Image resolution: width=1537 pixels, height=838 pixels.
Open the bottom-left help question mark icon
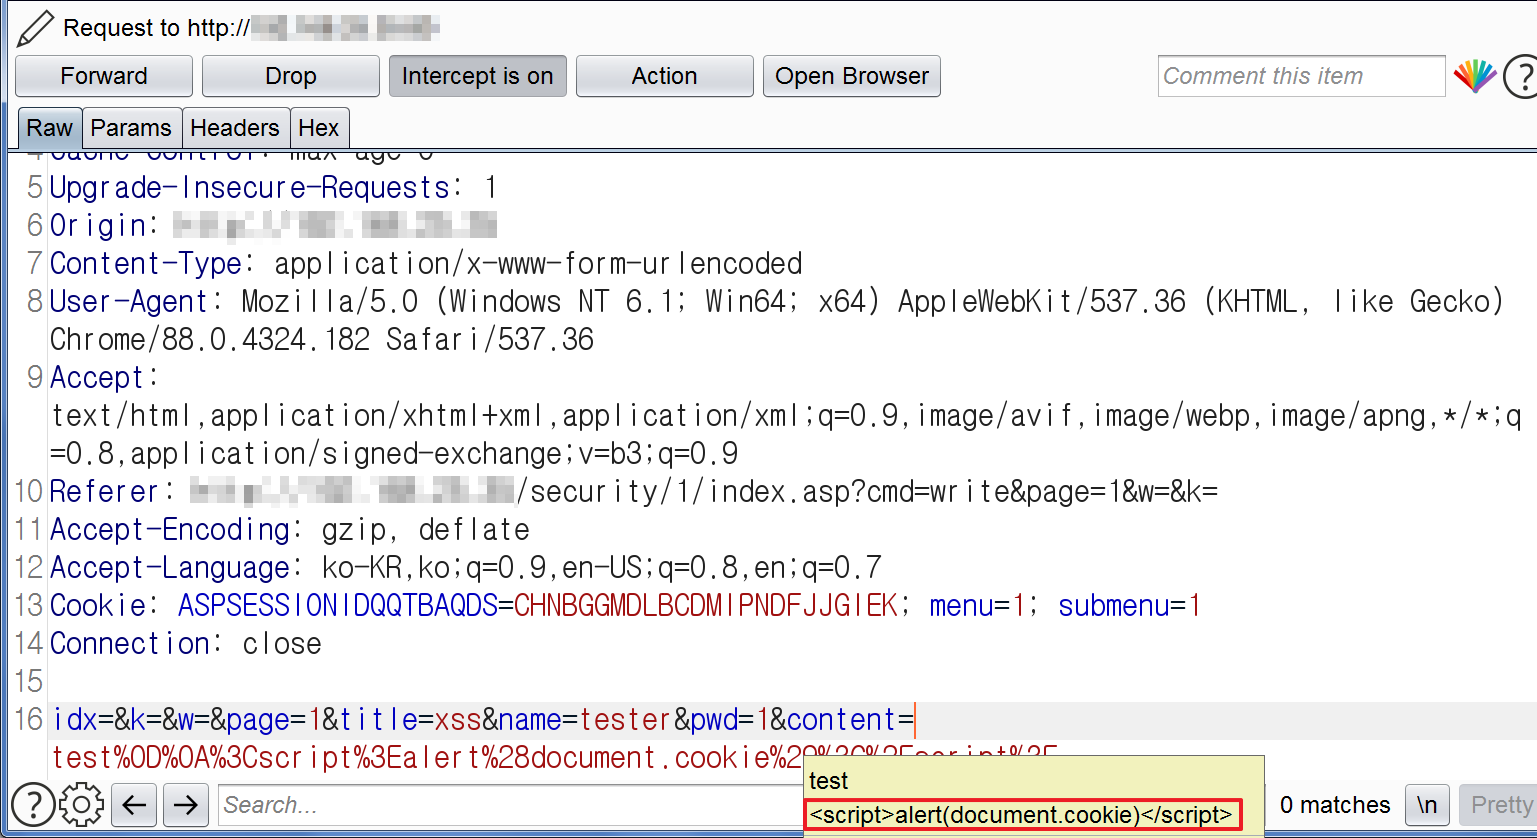[33, 804]
